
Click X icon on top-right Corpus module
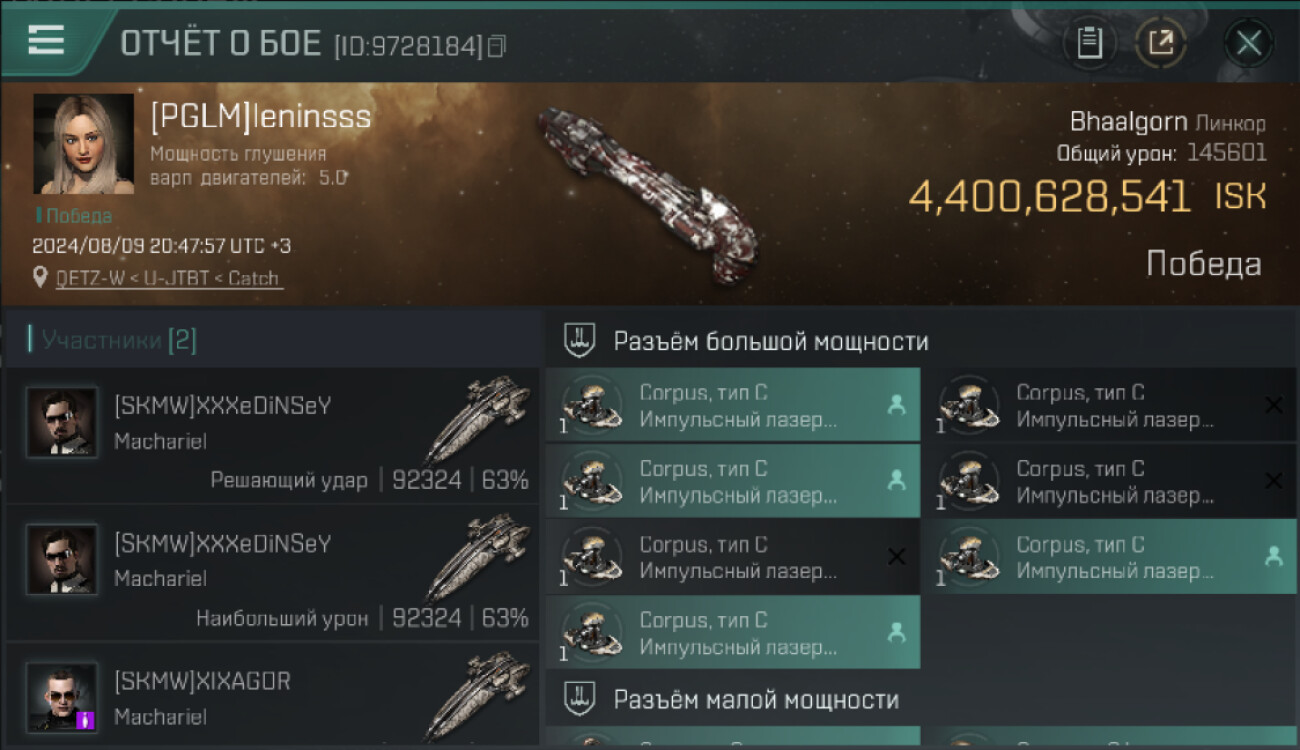click(x=1273, y=405)
